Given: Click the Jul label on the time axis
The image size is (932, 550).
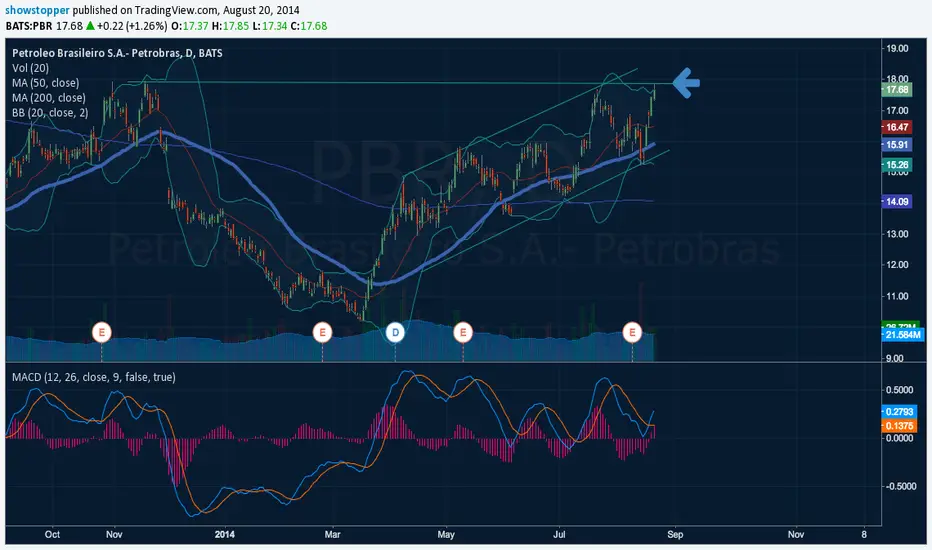Looking at the screenshot, I should coord(559,534).
